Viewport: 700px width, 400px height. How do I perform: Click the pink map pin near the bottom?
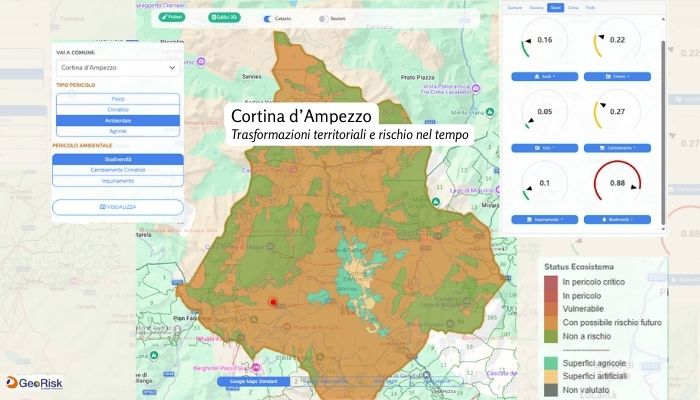point(256,363)
